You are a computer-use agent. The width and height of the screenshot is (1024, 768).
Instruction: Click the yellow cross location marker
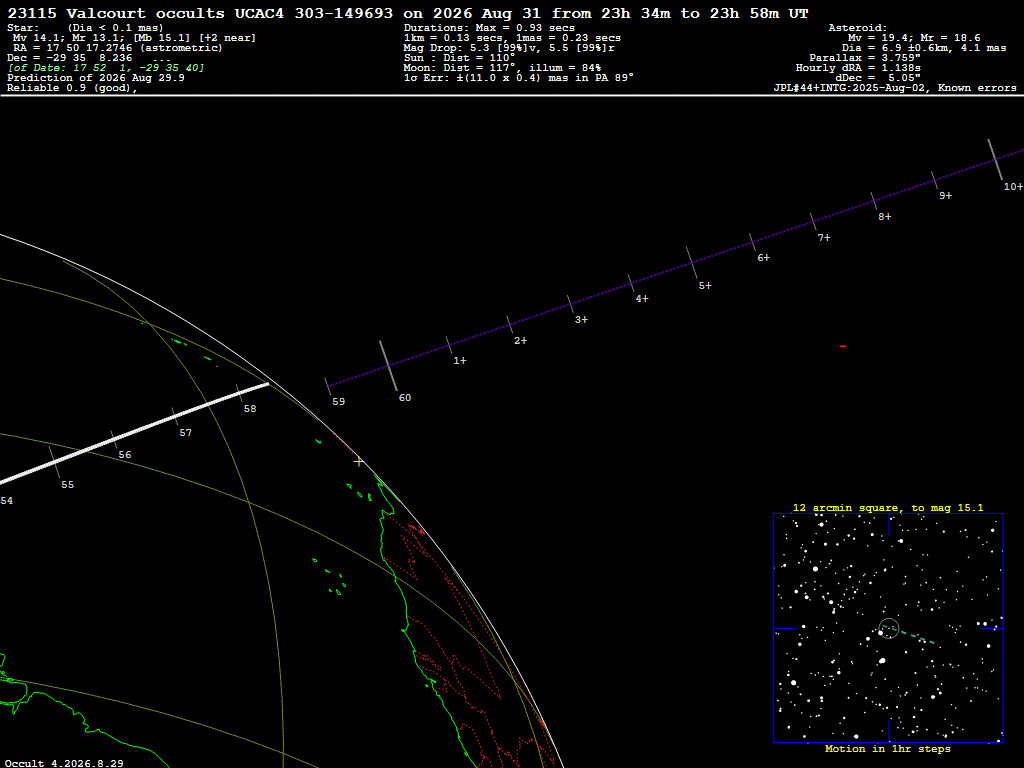point(359,462)
